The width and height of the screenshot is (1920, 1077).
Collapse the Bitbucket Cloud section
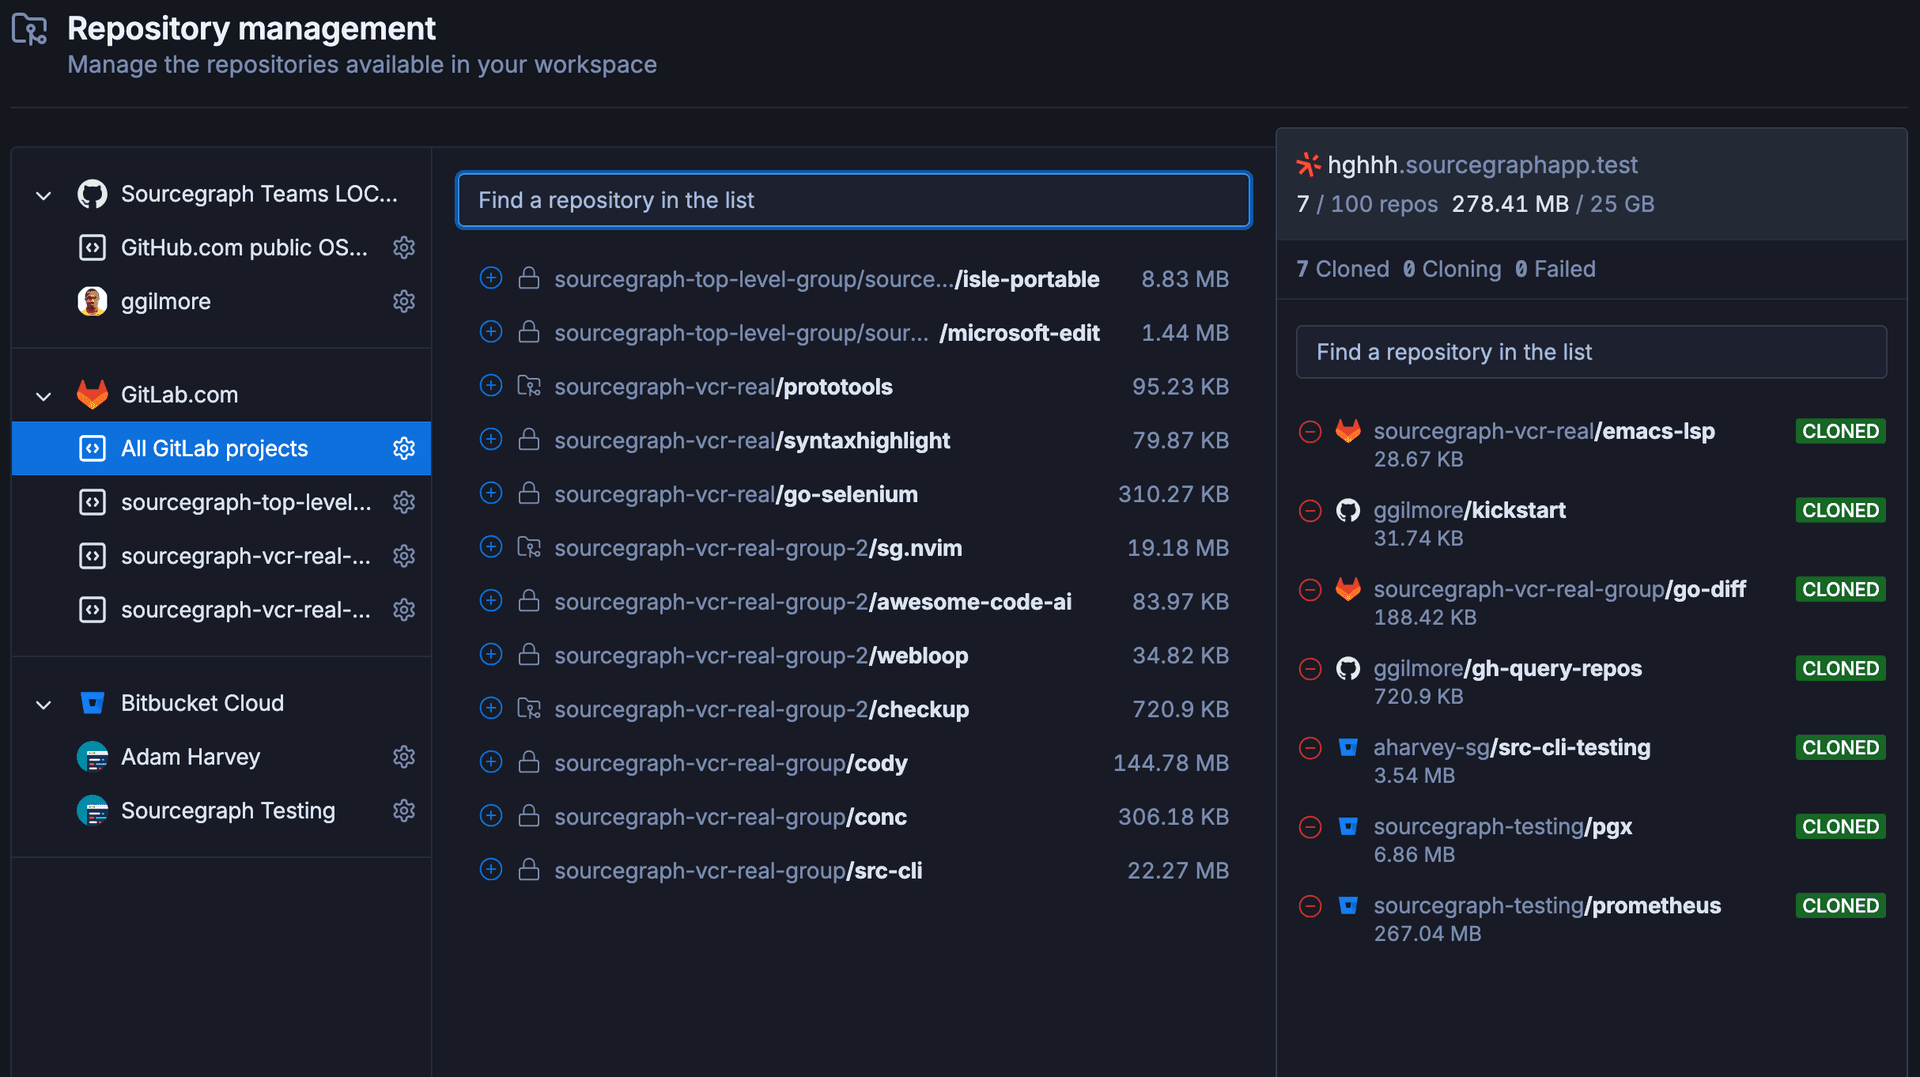pyautogui.click(x=43, y=704)
